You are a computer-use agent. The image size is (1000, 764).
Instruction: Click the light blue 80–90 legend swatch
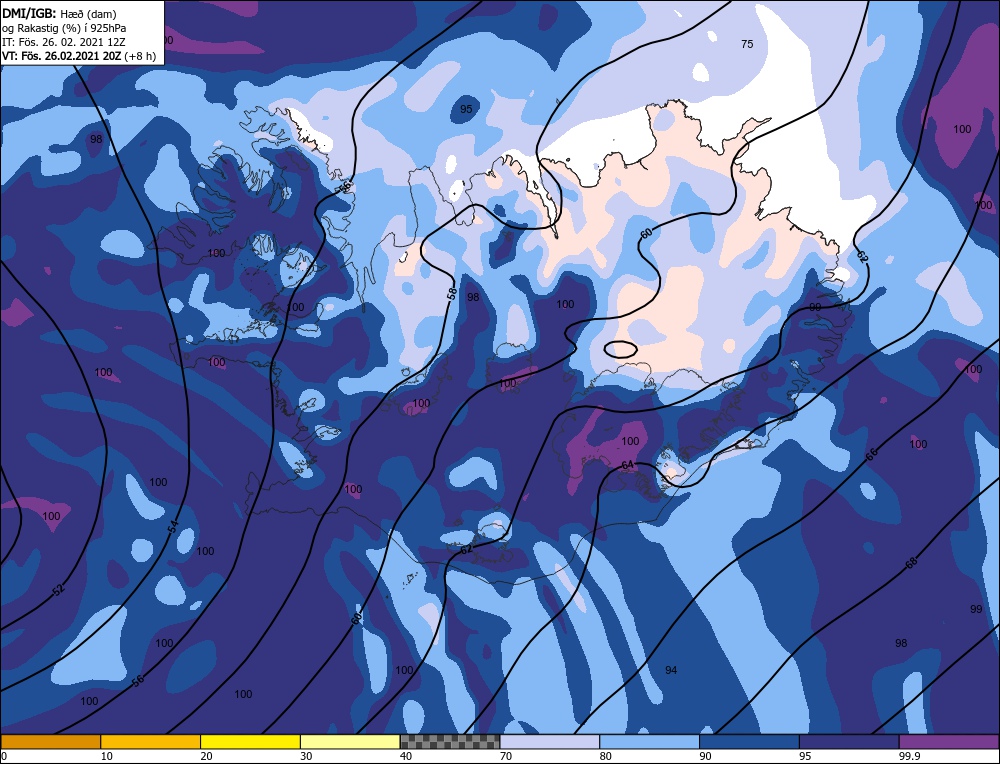[x=649, y=742]
